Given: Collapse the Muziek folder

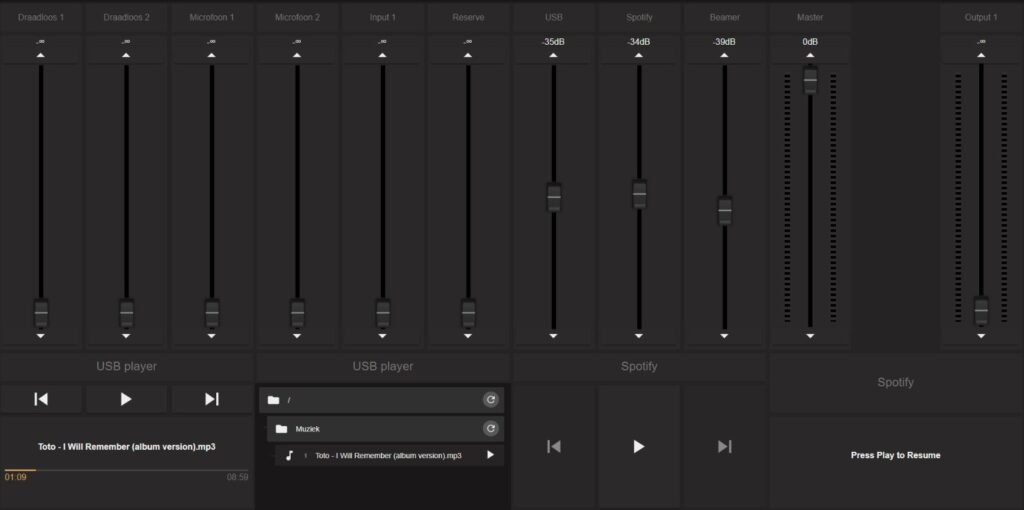Looking at the screenshot, I should (x=385, y=429).
